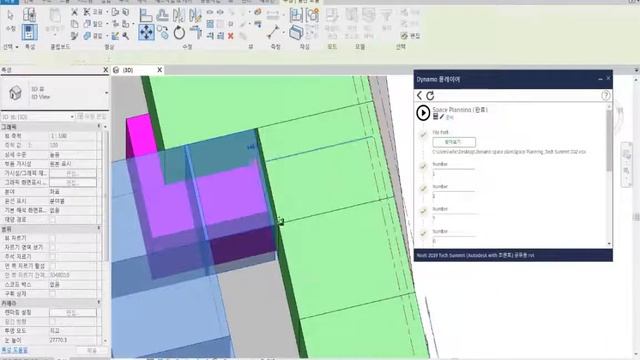Viewport: 640px width, 360px height.
Task: Select the Align tool
Action: (x=146, y=15)
